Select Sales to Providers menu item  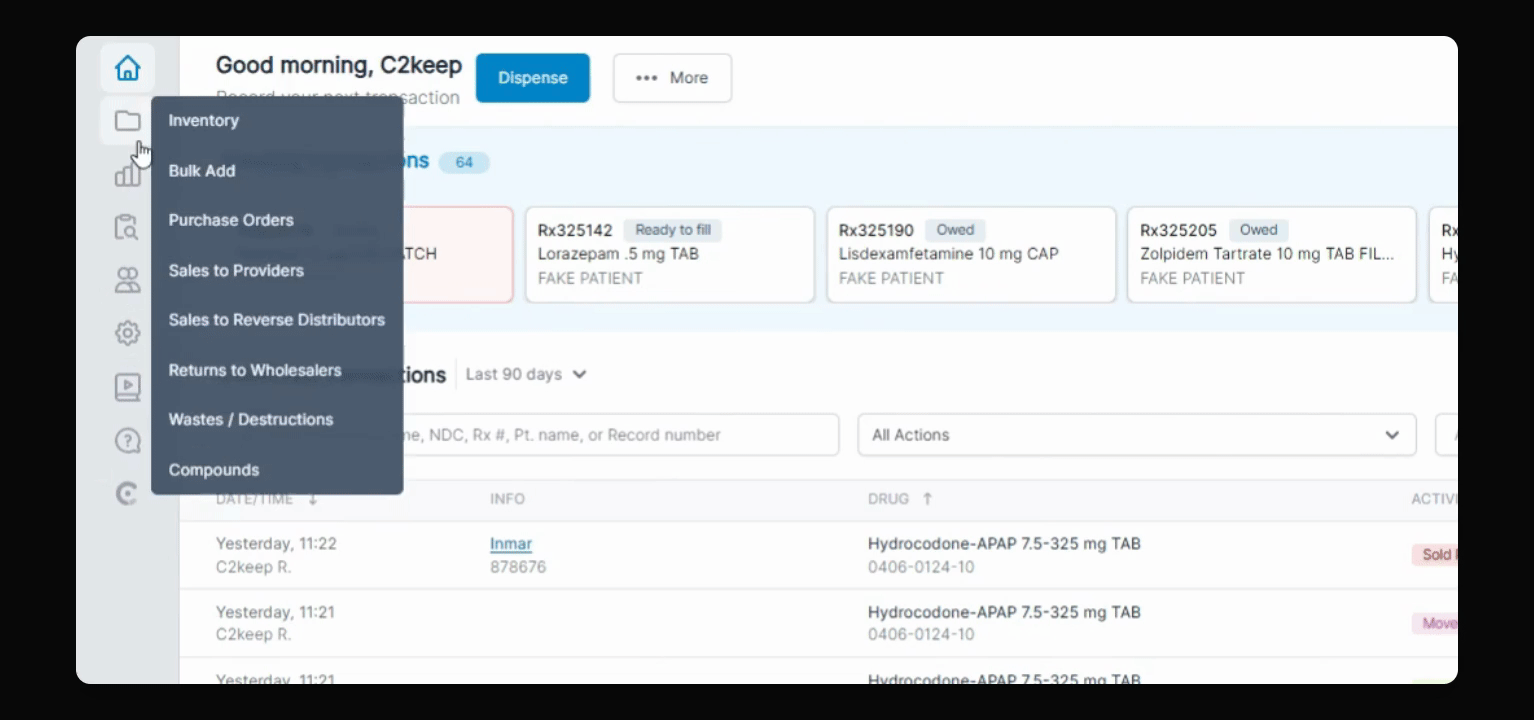pyautogui.click(x=236, y=270)
